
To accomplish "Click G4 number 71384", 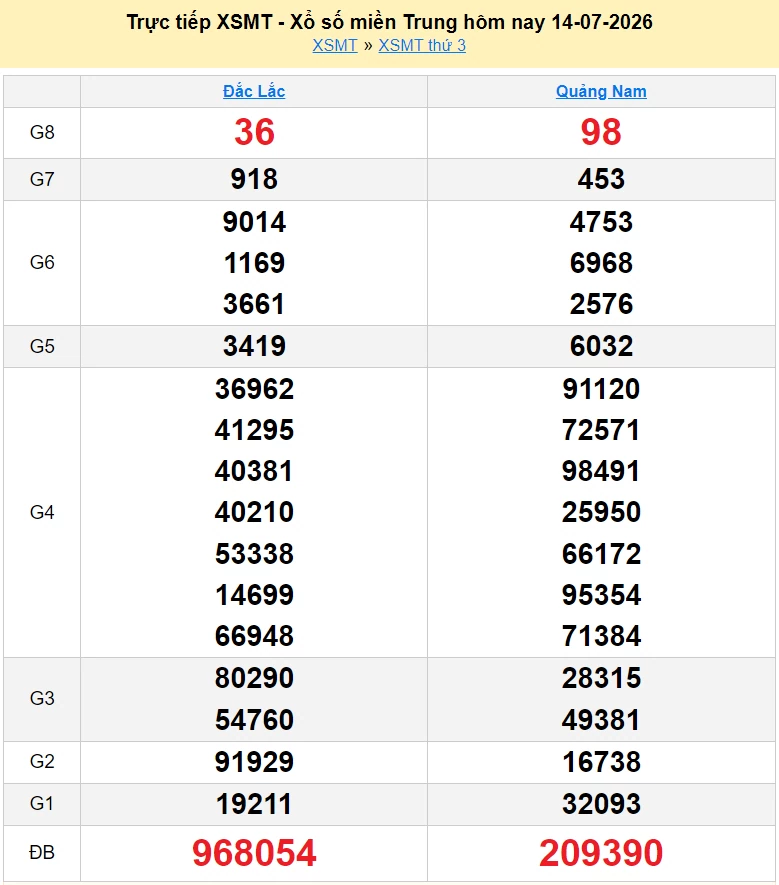I will pos(601,636).
